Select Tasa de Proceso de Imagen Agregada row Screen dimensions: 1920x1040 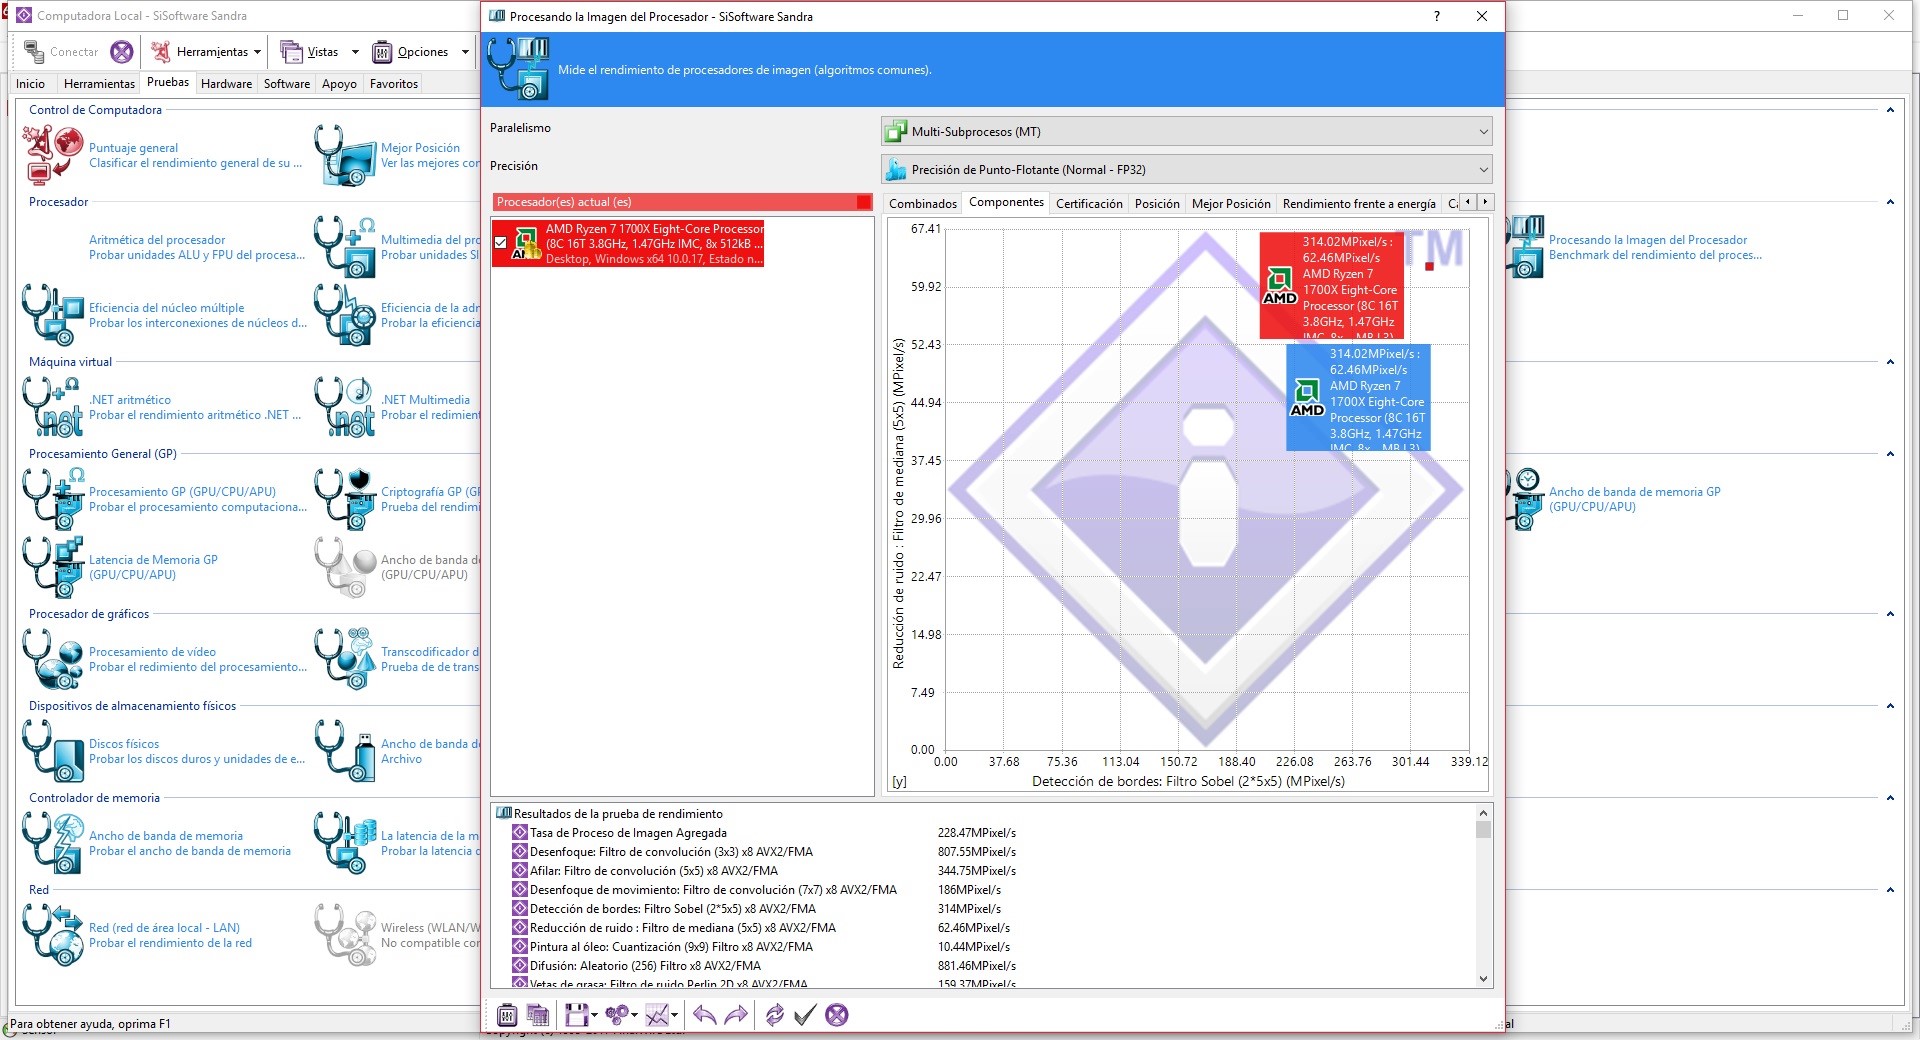(x=764, y=833)
